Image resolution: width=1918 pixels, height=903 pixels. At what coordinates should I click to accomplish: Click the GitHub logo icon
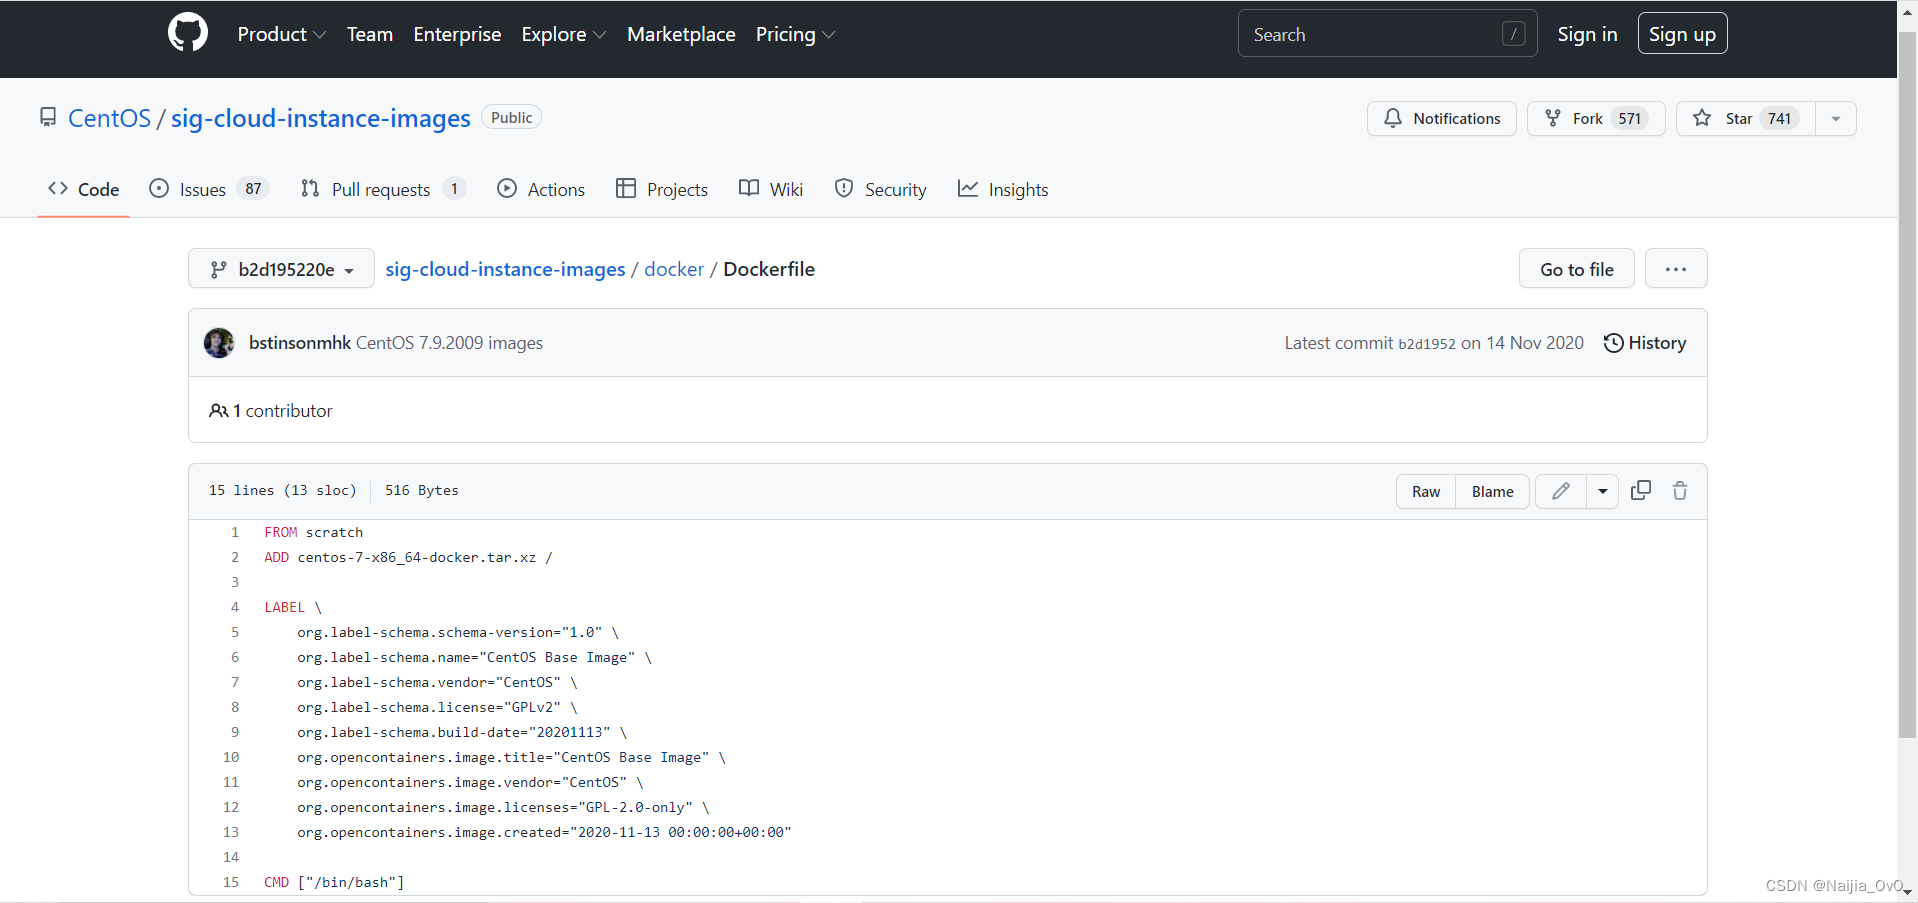(188, 33)
